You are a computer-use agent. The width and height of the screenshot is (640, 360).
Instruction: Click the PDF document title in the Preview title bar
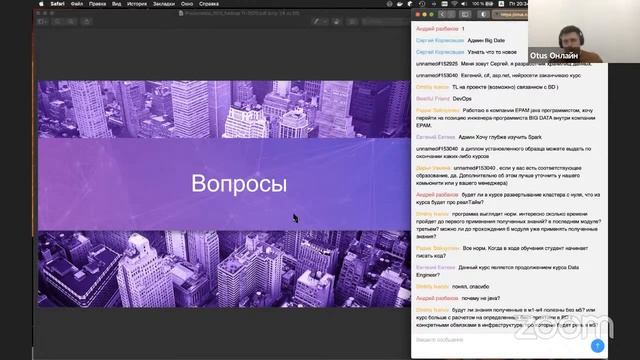[239, 13]
